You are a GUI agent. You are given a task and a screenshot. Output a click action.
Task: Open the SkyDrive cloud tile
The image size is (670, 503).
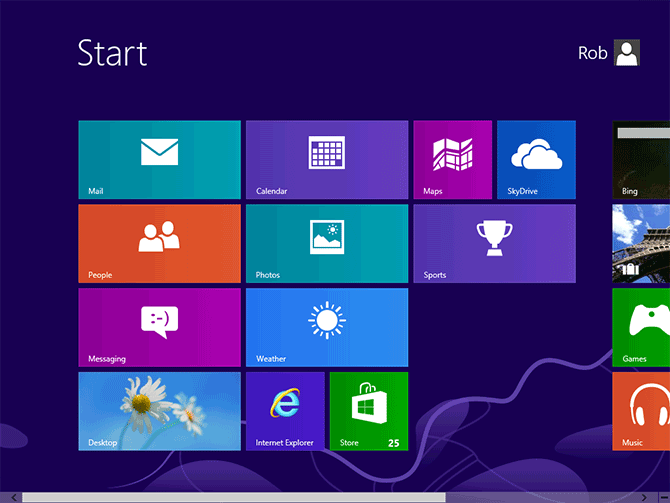click(536, 159)
